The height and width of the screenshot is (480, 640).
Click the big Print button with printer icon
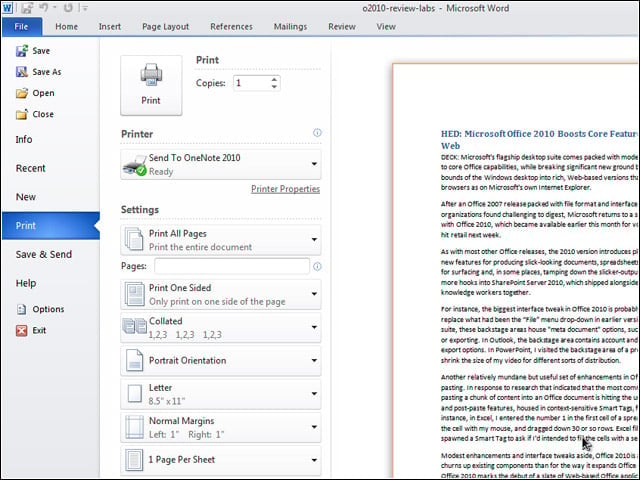pyautogui.click(x=151, y=85)
